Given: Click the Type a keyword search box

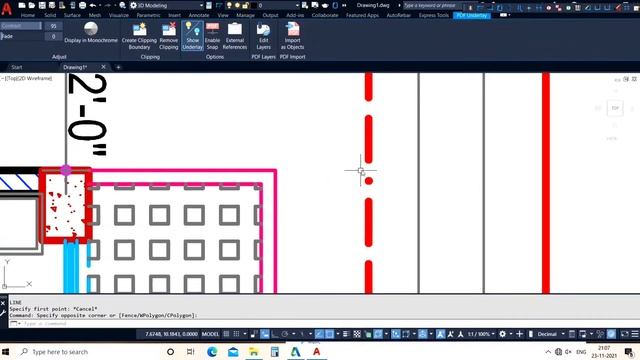Looking at the screenshot, I should click(433, 5).
